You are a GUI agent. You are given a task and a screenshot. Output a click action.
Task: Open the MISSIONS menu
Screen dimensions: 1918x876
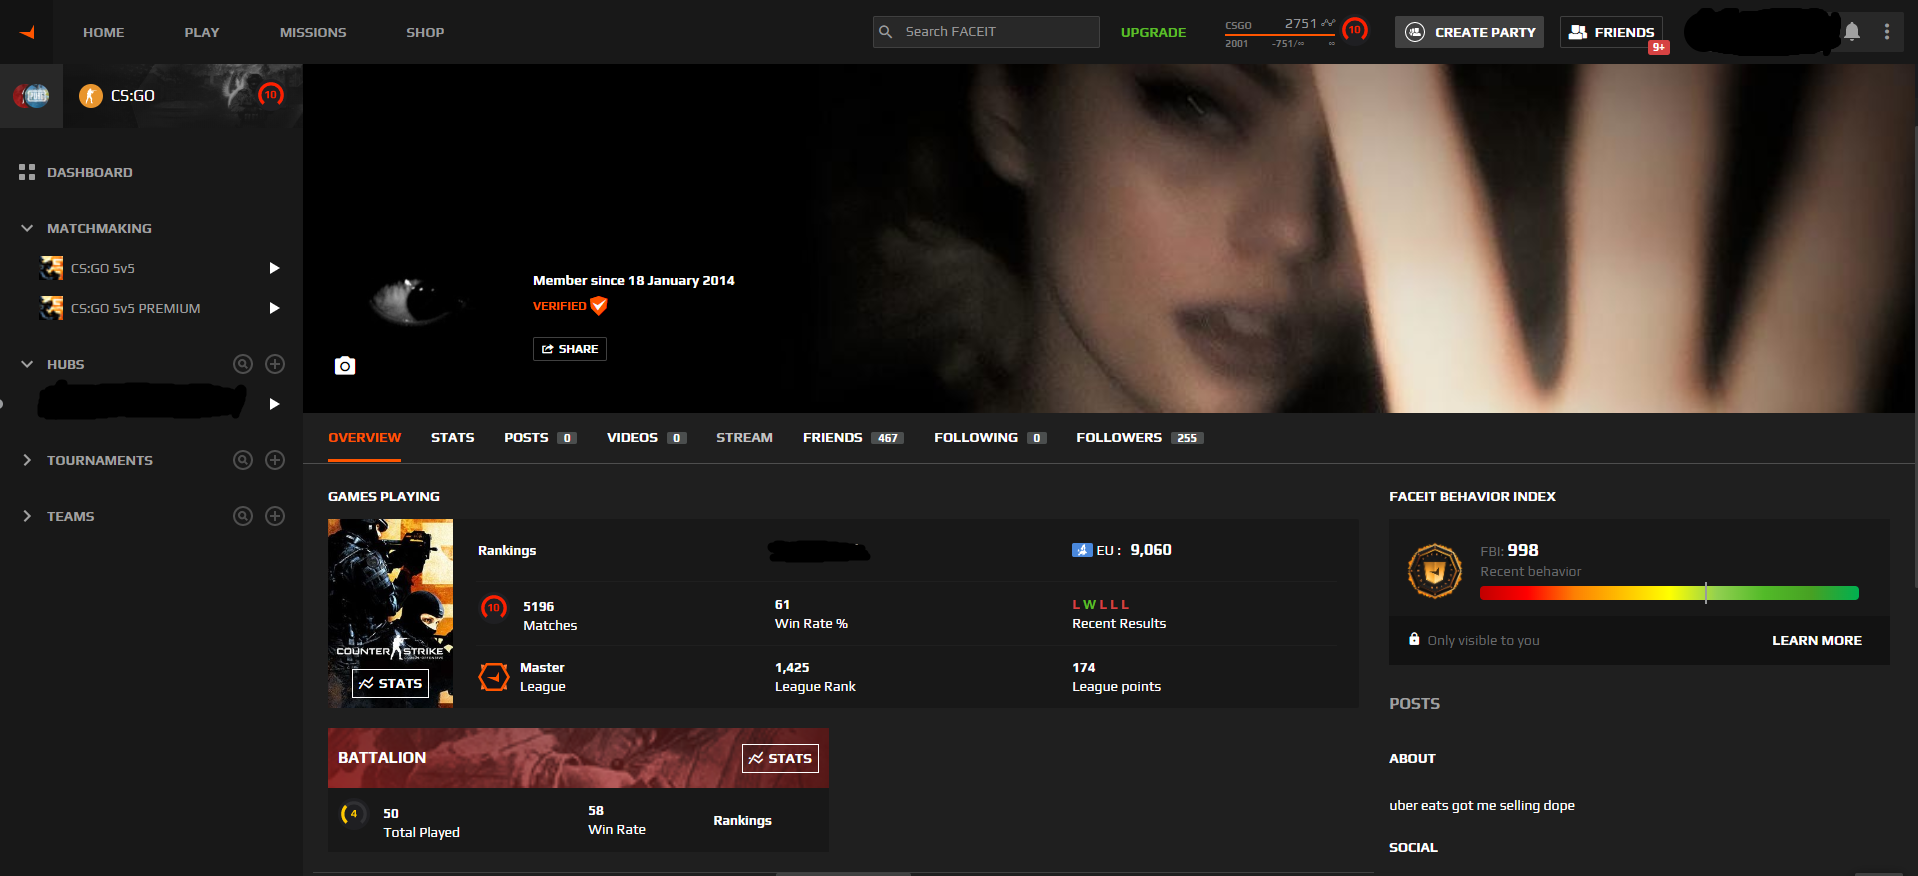point(313,32)
